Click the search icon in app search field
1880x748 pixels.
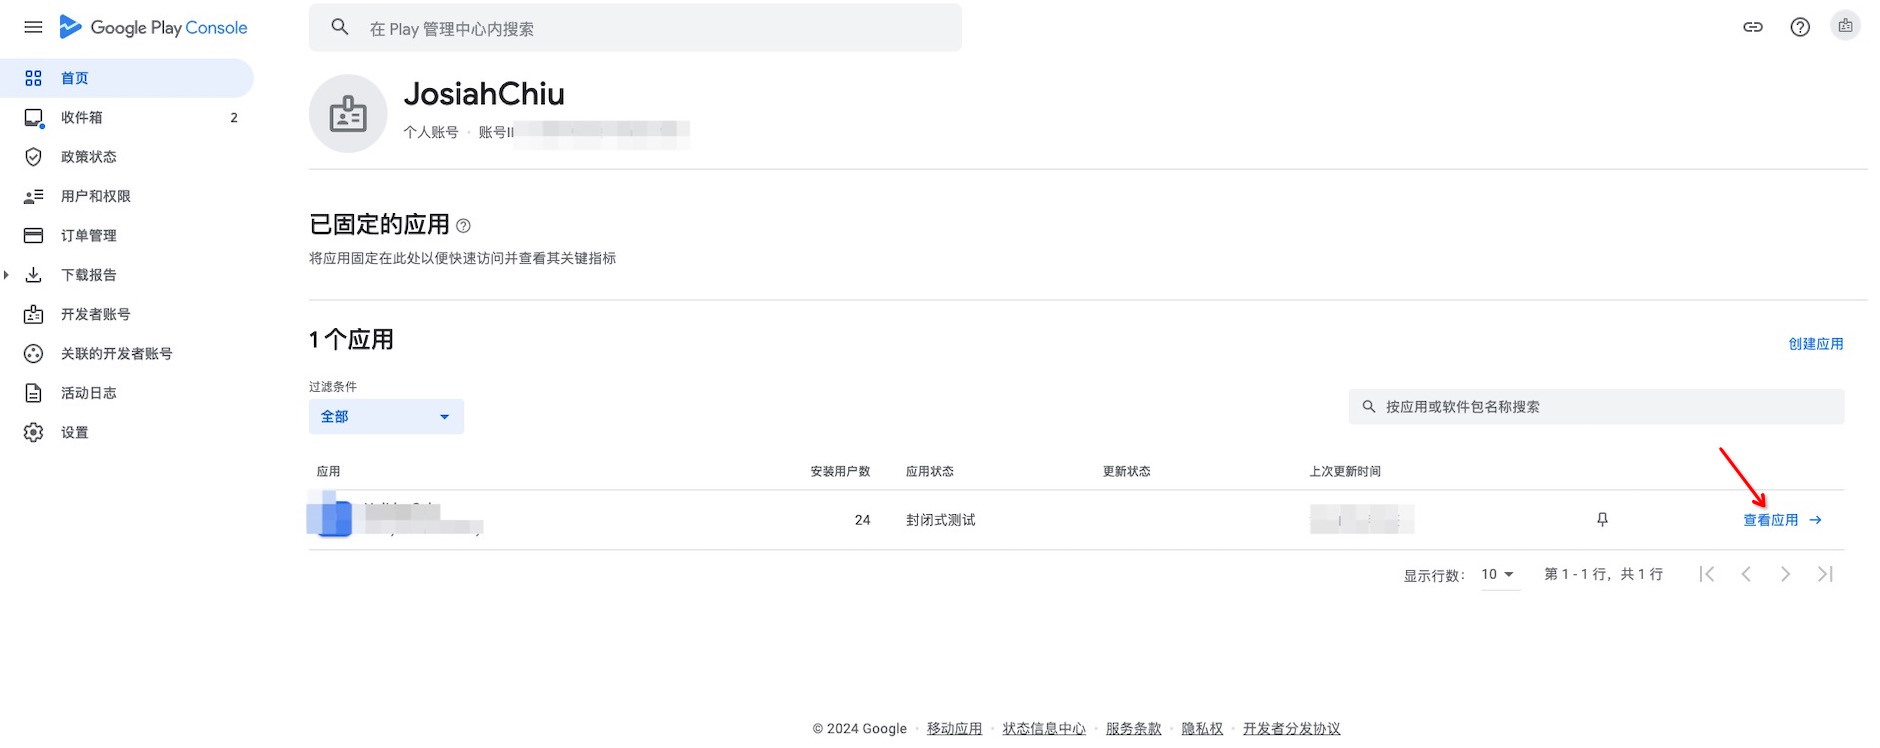(x=1369, y=407)
